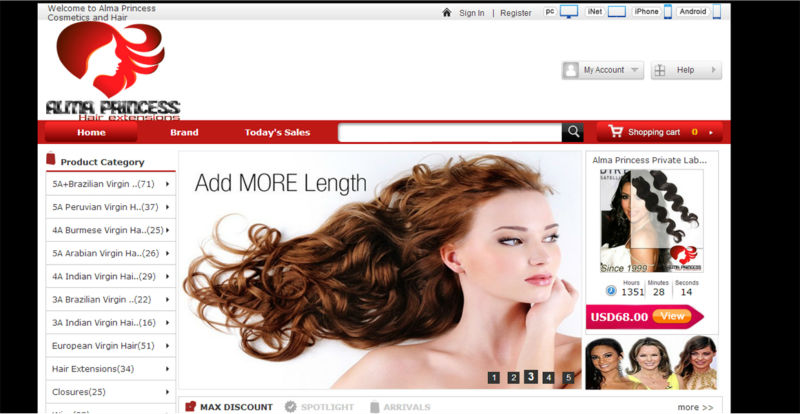Screen dimensions: 800x414
Task: Open the Brand menu item
Action: 184,132
